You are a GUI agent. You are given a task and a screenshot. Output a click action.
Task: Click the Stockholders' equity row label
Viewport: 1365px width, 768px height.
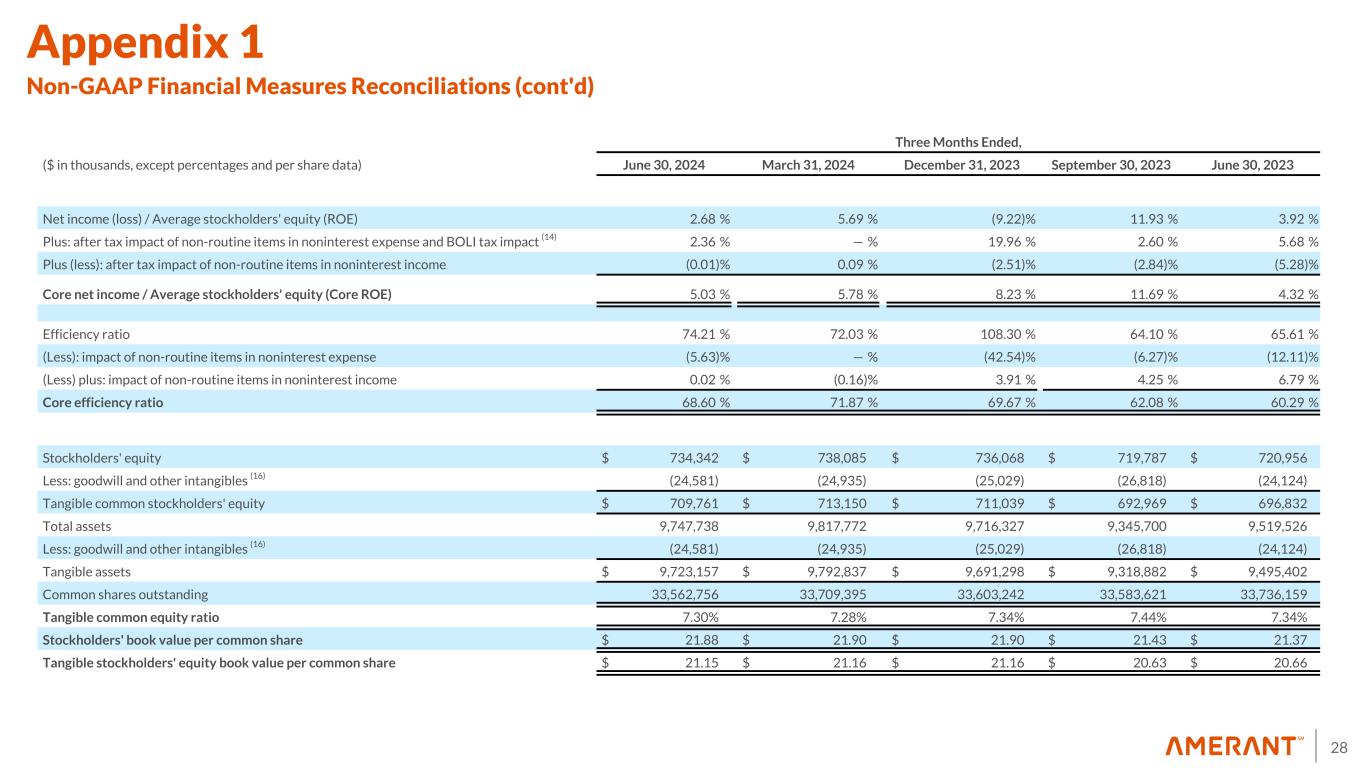[101, 457]
